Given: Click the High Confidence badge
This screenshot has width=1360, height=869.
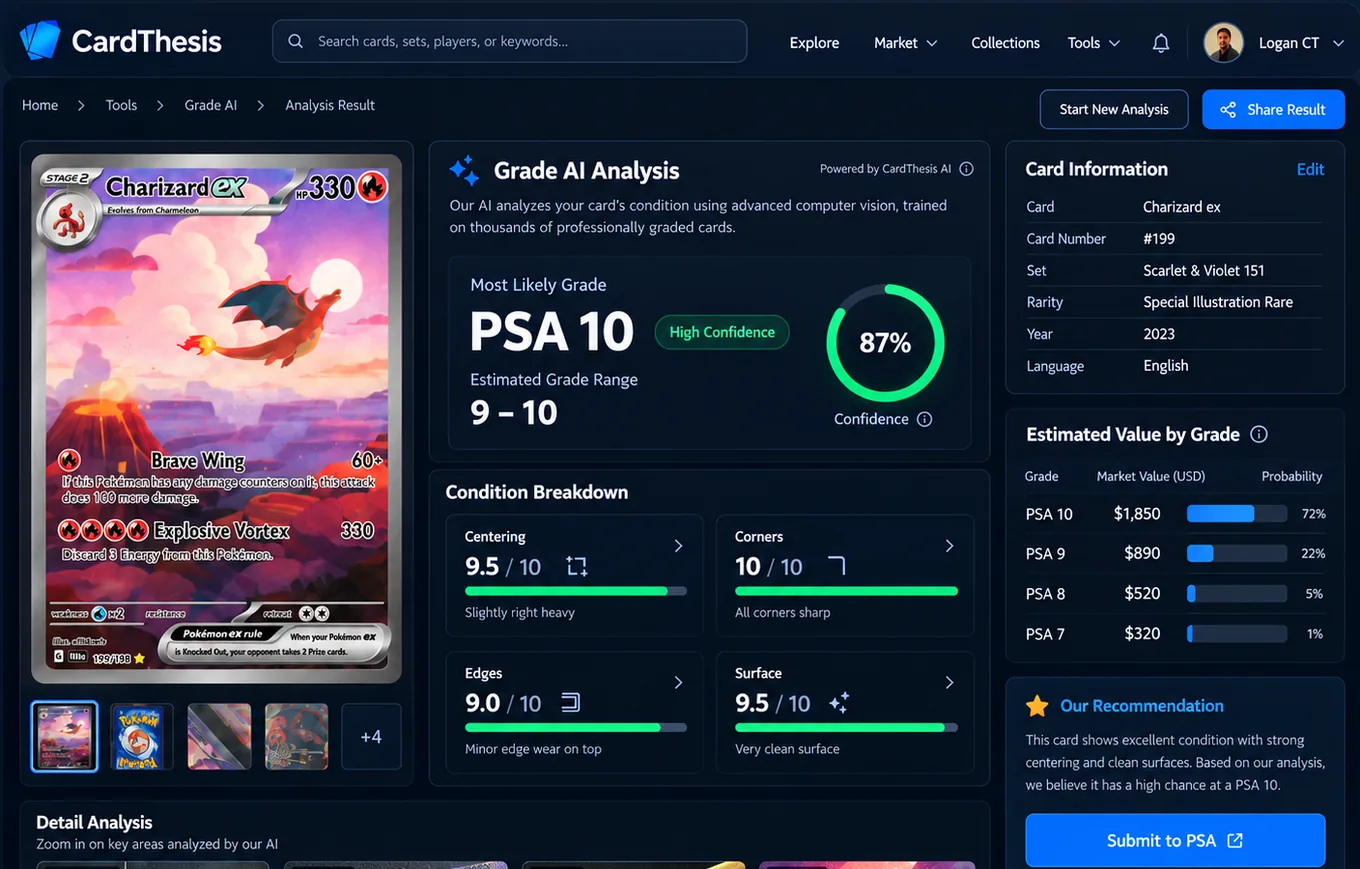Looking at the screenshot, I should pyautogui.click(x=722, y=333).
